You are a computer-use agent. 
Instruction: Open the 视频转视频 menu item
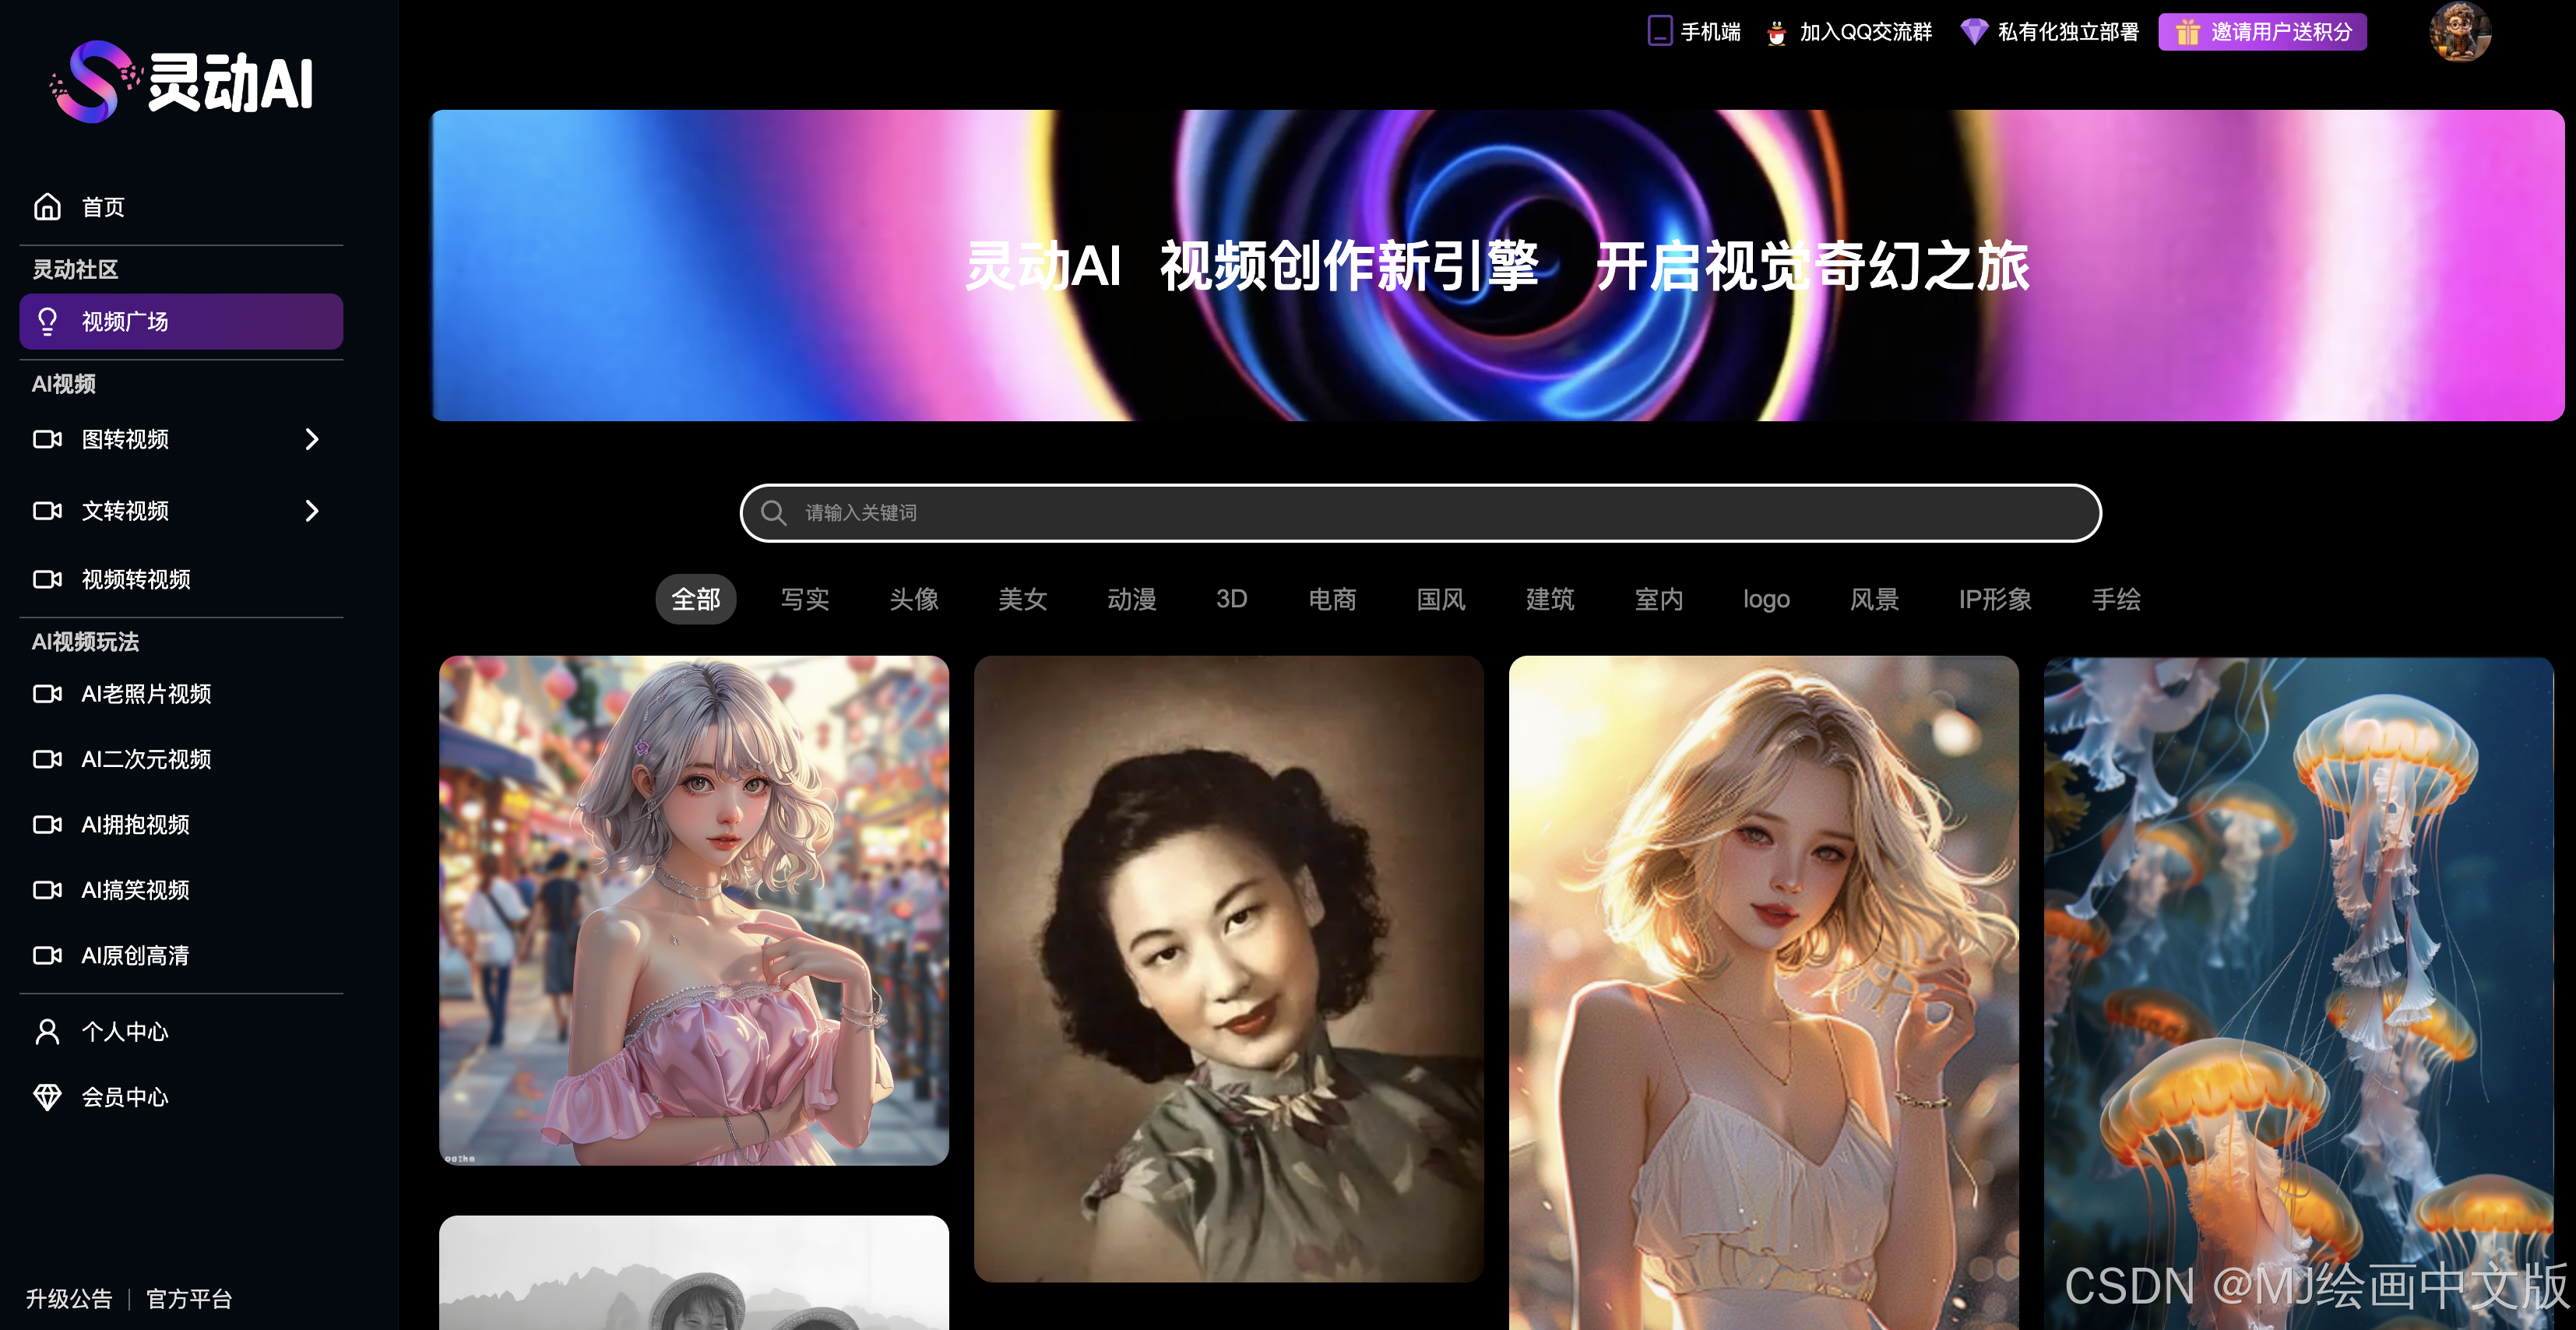coord(136,579)
